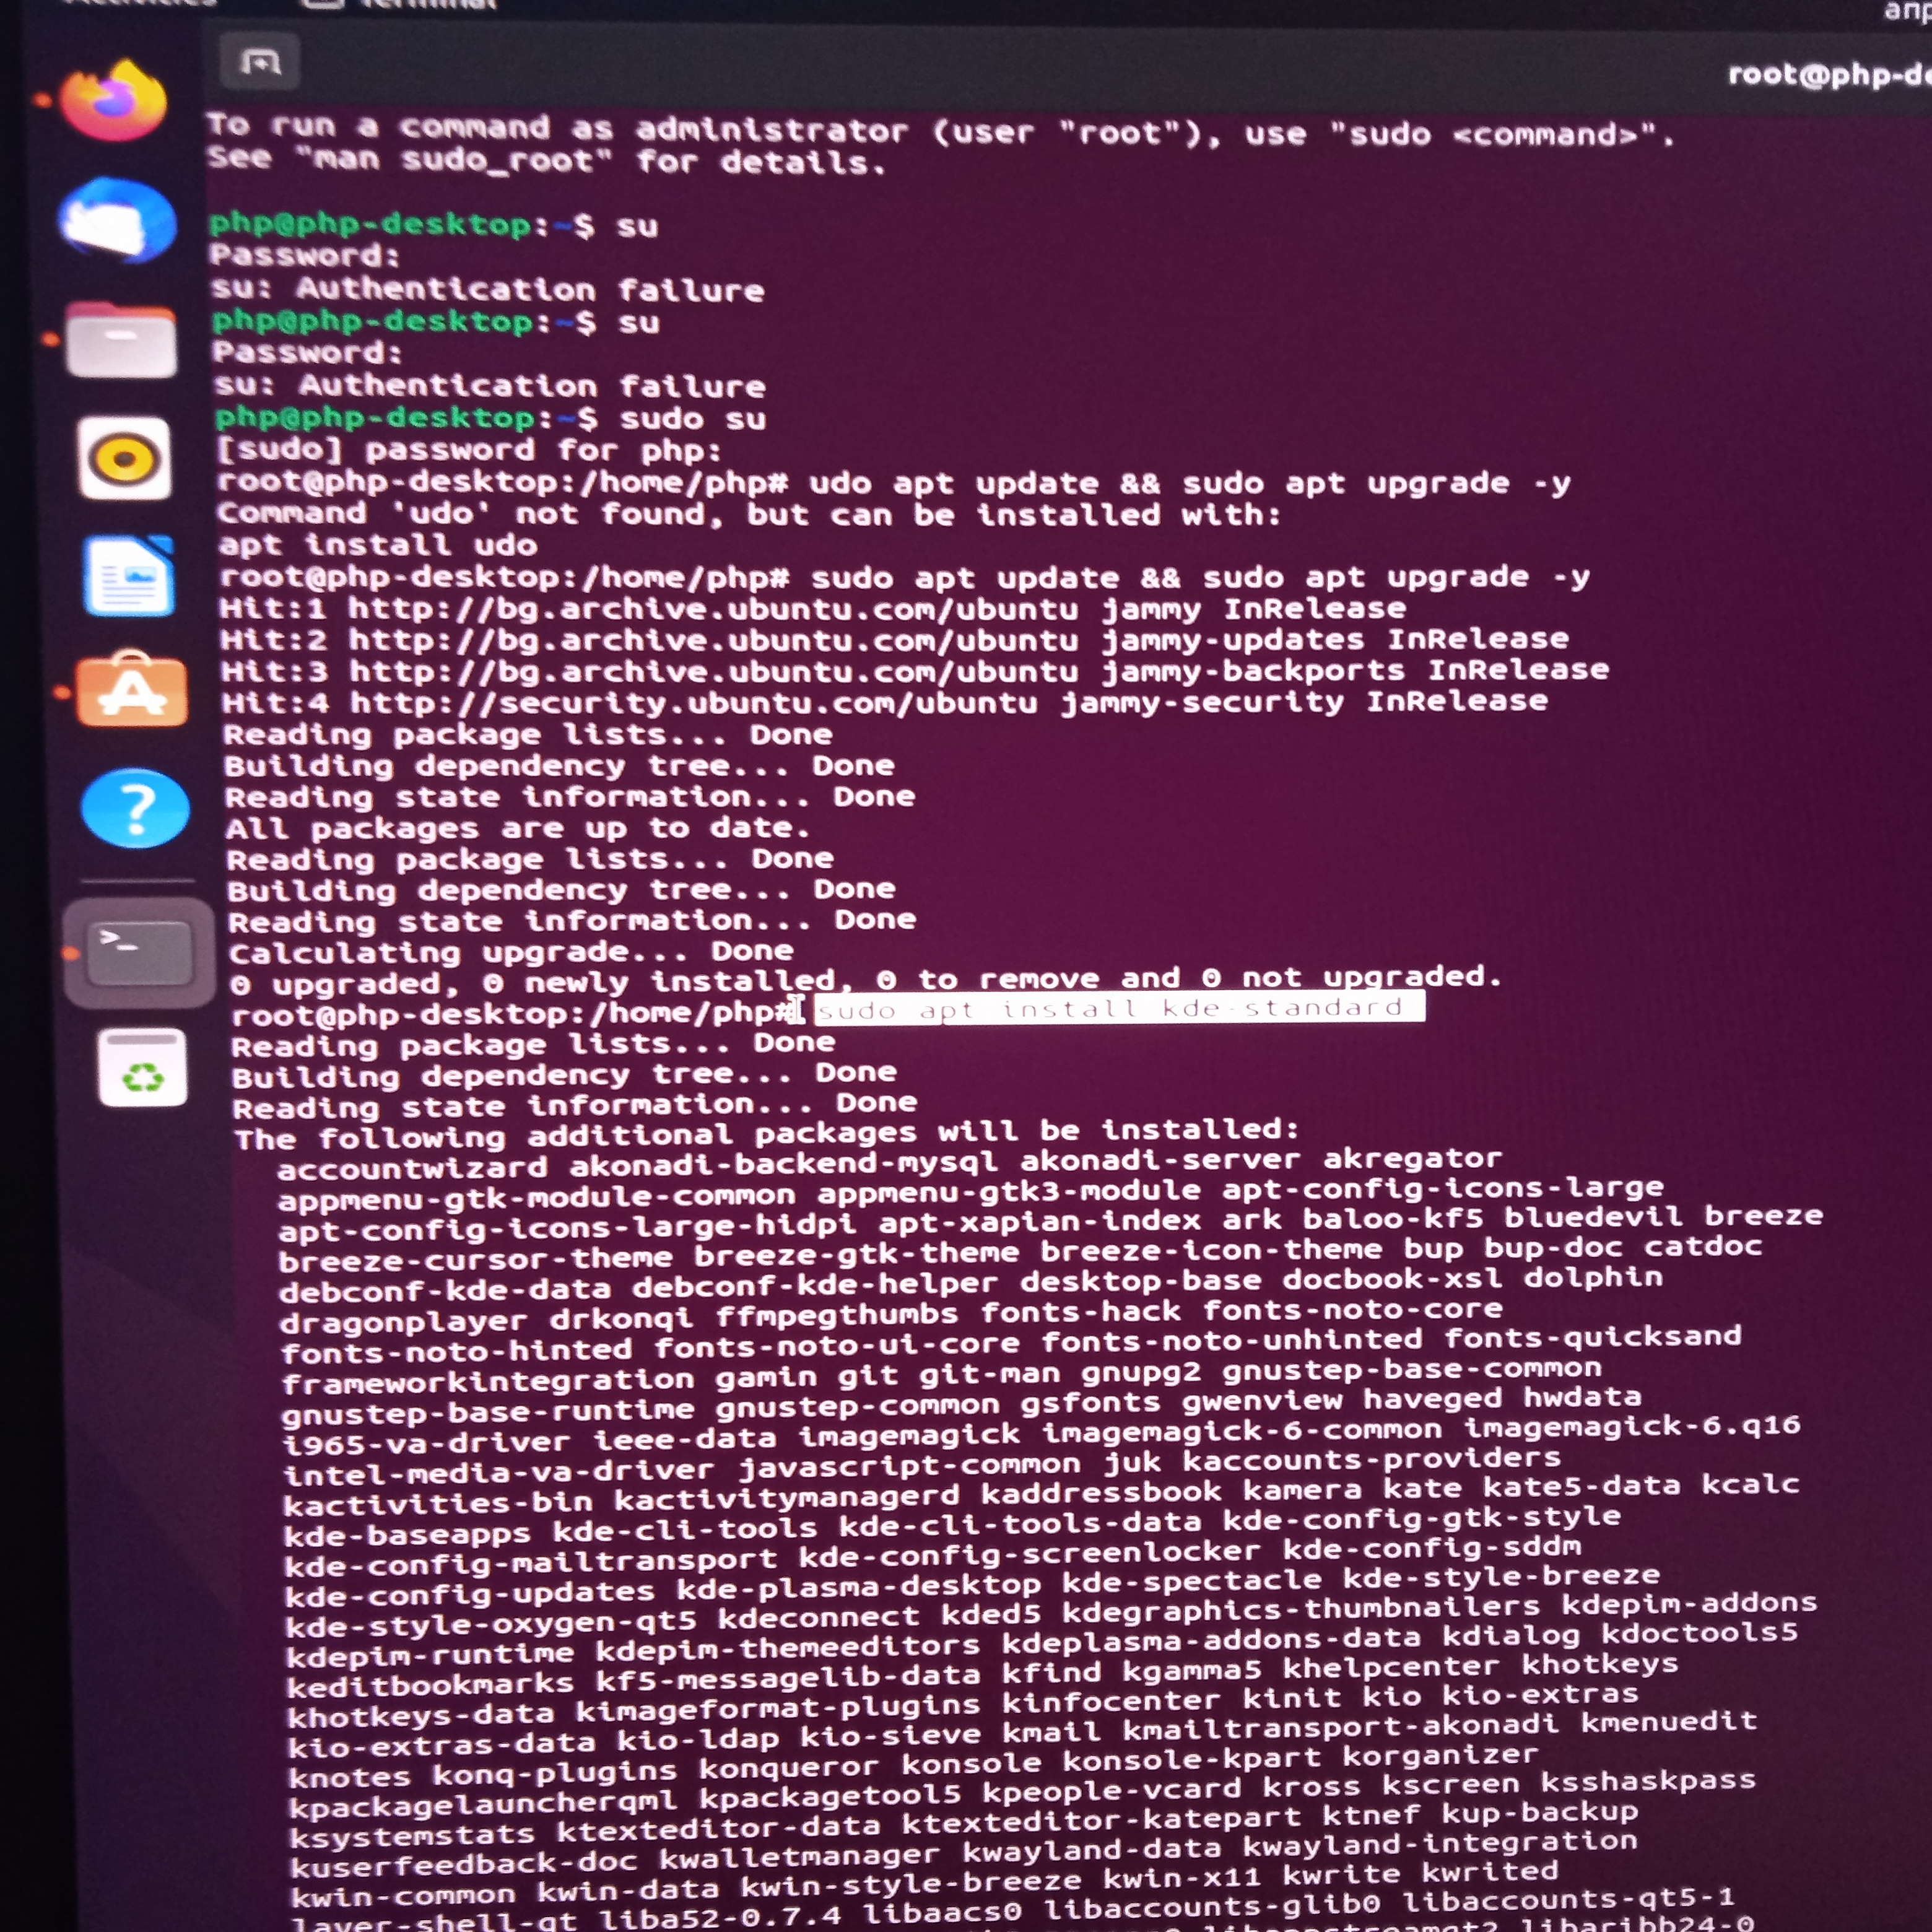Open the Files manager dock icon
Screen dimensions: 1932x1932
pos(121,341)
